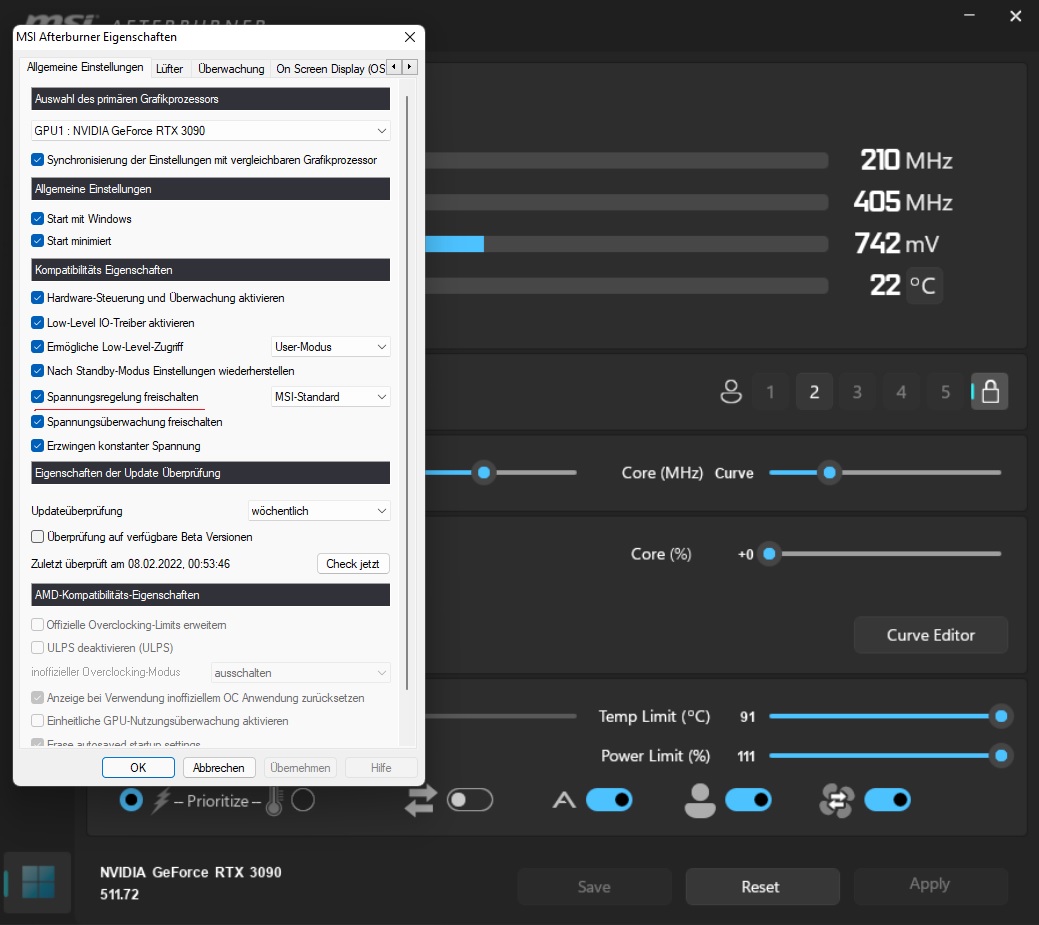Click the Windows logo startup button

38,883
